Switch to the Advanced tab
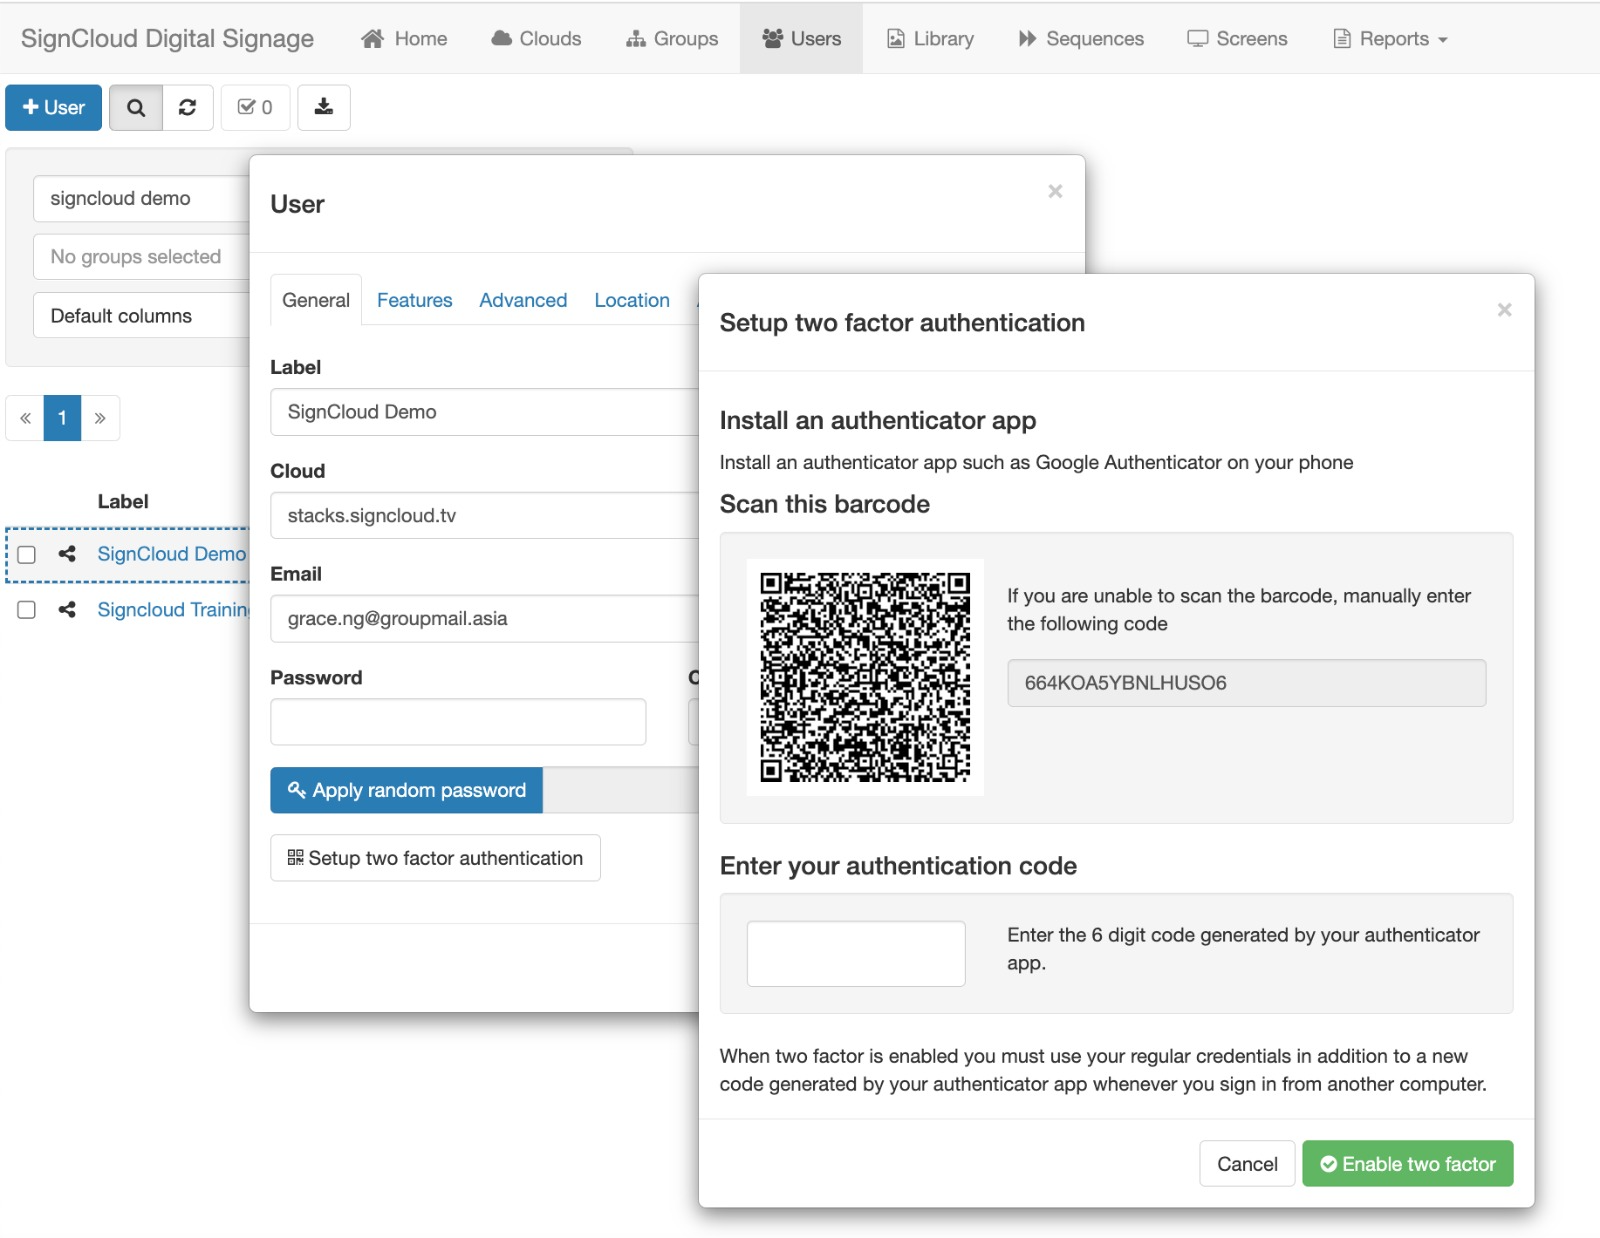The width and height of the screenshot is (1600, 1238). pos(523,300)
